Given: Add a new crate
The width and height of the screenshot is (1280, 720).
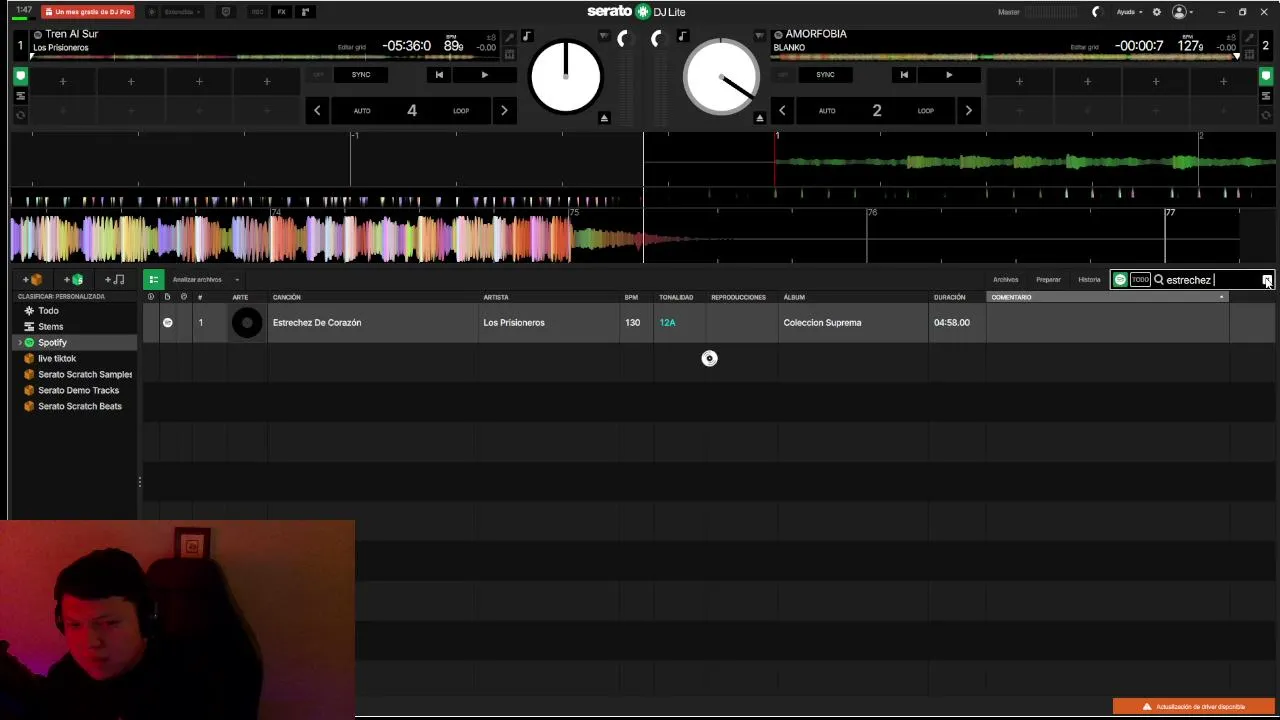Looking at the screenshot, I should [33, 280].
